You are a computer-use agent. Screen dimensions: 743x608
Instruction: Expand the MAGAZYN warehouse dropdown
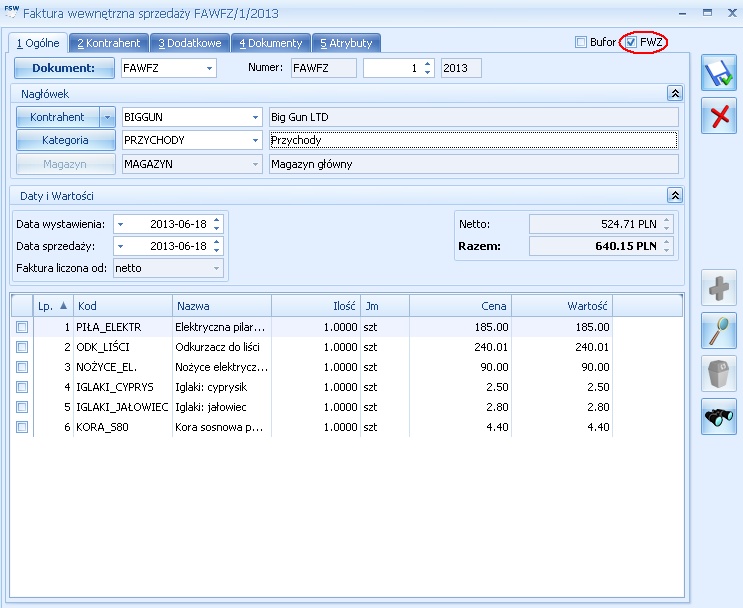(x=255, y=164)
